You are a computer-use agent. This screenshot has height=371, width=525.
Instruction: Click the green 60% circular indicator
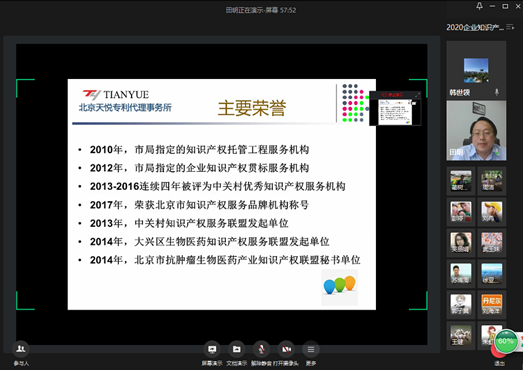coord(506,341)
